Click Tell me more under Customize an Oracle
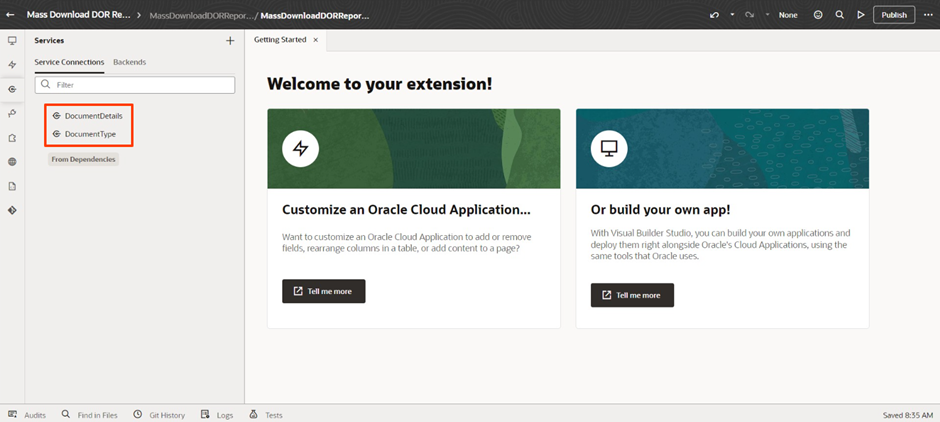Screen dimensions: 940x422 tap(324, 291)
